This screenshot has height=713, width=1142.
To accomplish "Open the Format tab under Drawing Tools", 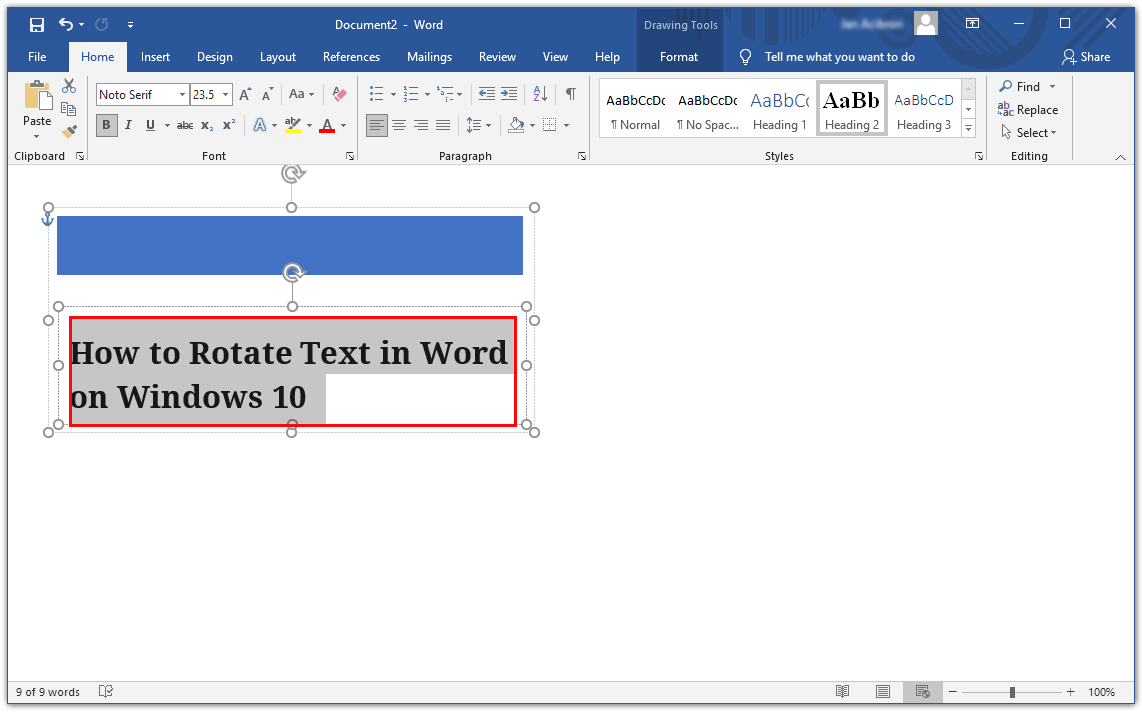I will pos(679,57).
